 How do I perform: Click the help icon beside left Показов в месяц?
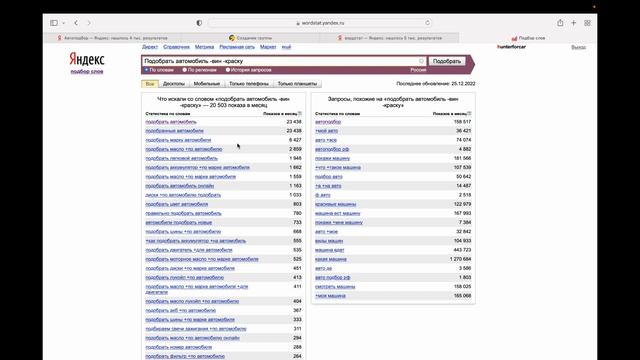[x=300, y=113]
